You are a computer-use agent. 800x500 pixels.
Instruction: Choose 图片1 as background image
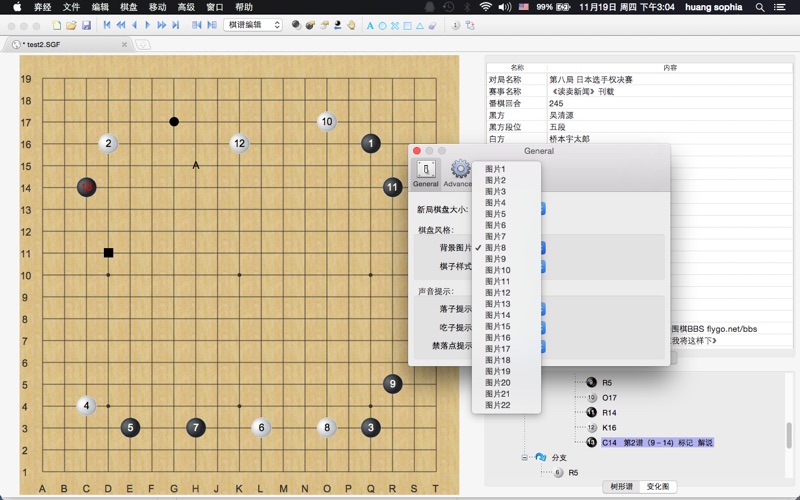(506, 169)
